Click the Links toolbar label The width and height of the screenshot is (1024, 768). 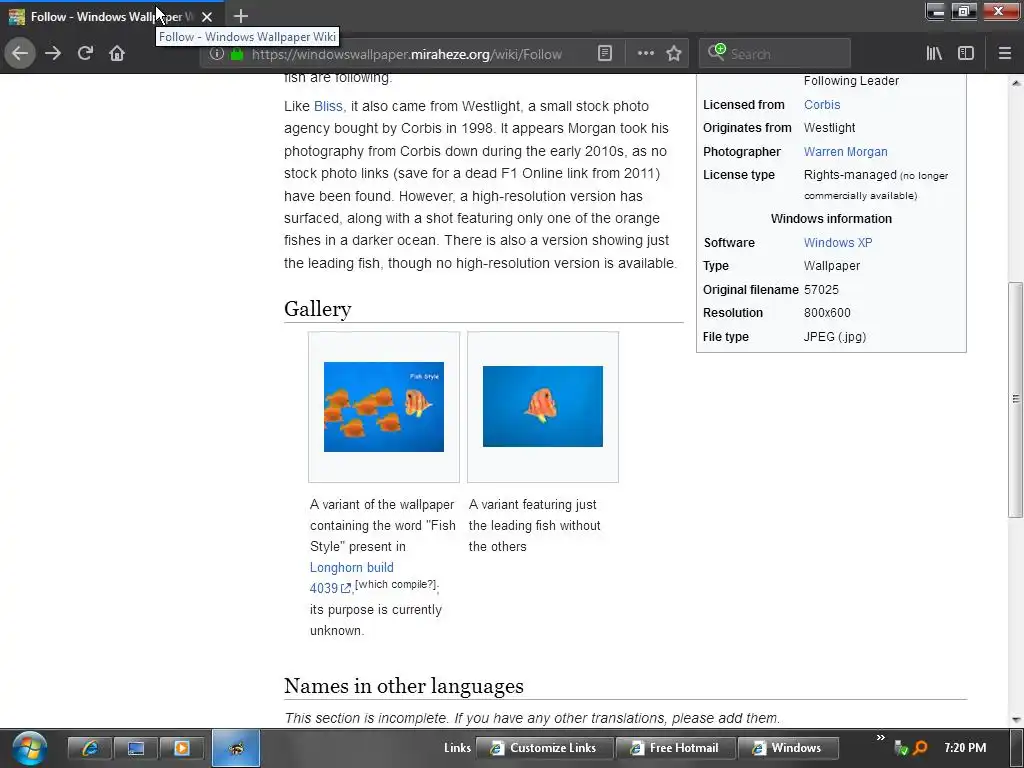[457, 748]
